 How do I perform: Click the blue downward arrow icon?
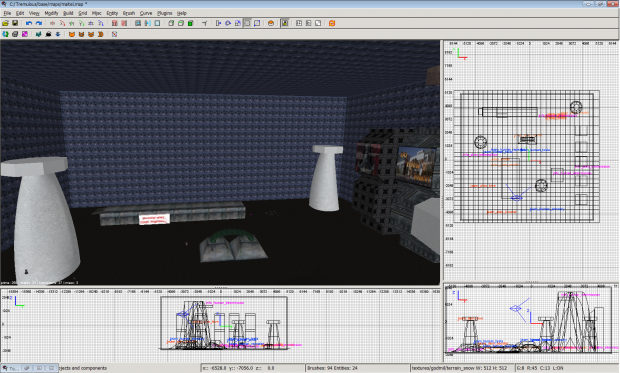tap(58, 34)
